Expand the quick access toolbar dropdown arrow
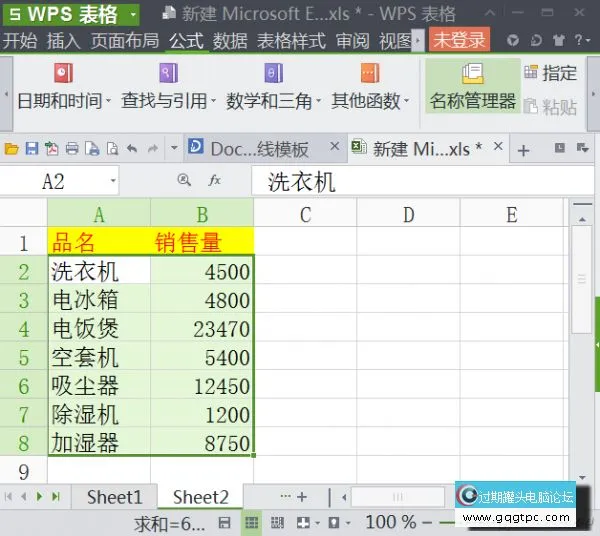This screenshot has height=536, width=600. [x=174, y=148]
